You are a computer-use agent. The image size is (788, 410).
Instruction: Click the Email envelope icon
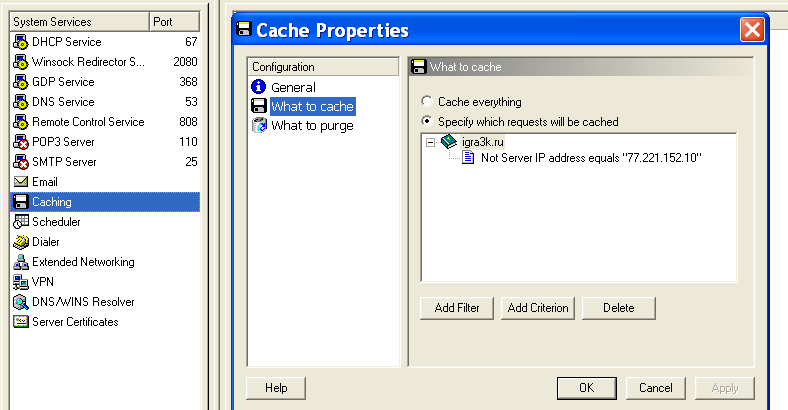pyautogui.click(x=21, y=182)
